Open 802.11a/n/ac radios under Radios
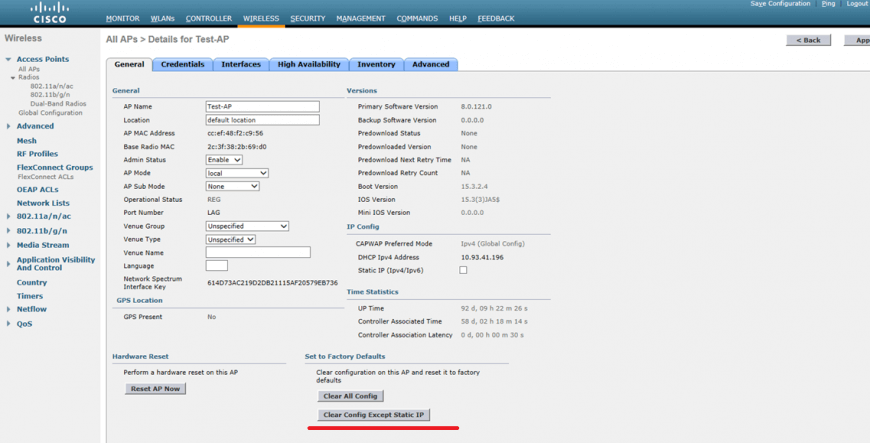 (52, 86)
